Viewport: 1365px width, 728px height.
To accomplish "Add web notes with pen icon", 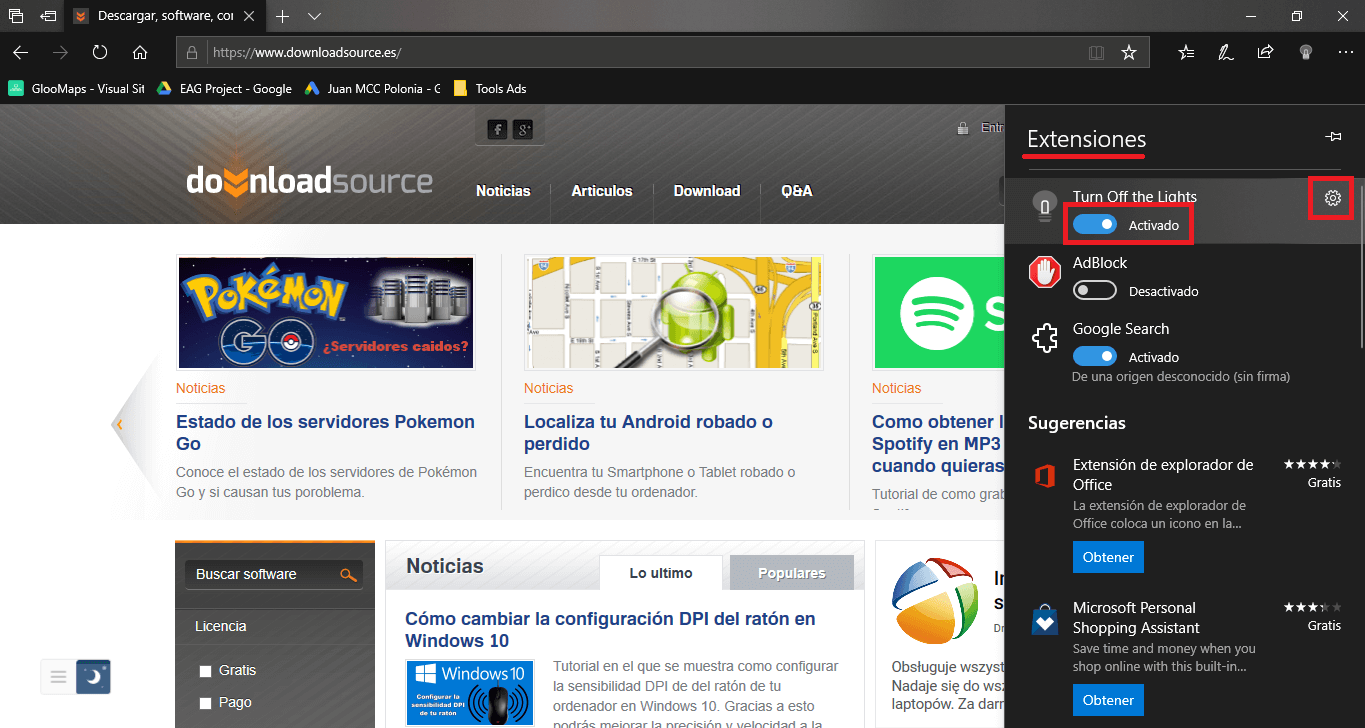I will 1225,52.
